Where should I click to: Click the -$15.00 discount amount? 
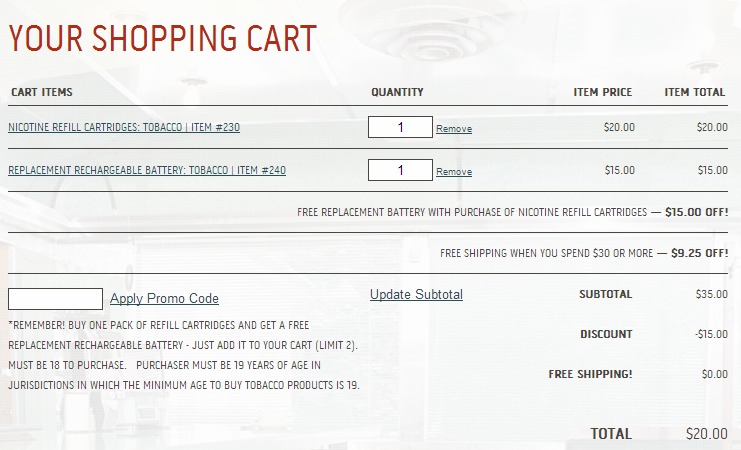(x=711, y=334)
